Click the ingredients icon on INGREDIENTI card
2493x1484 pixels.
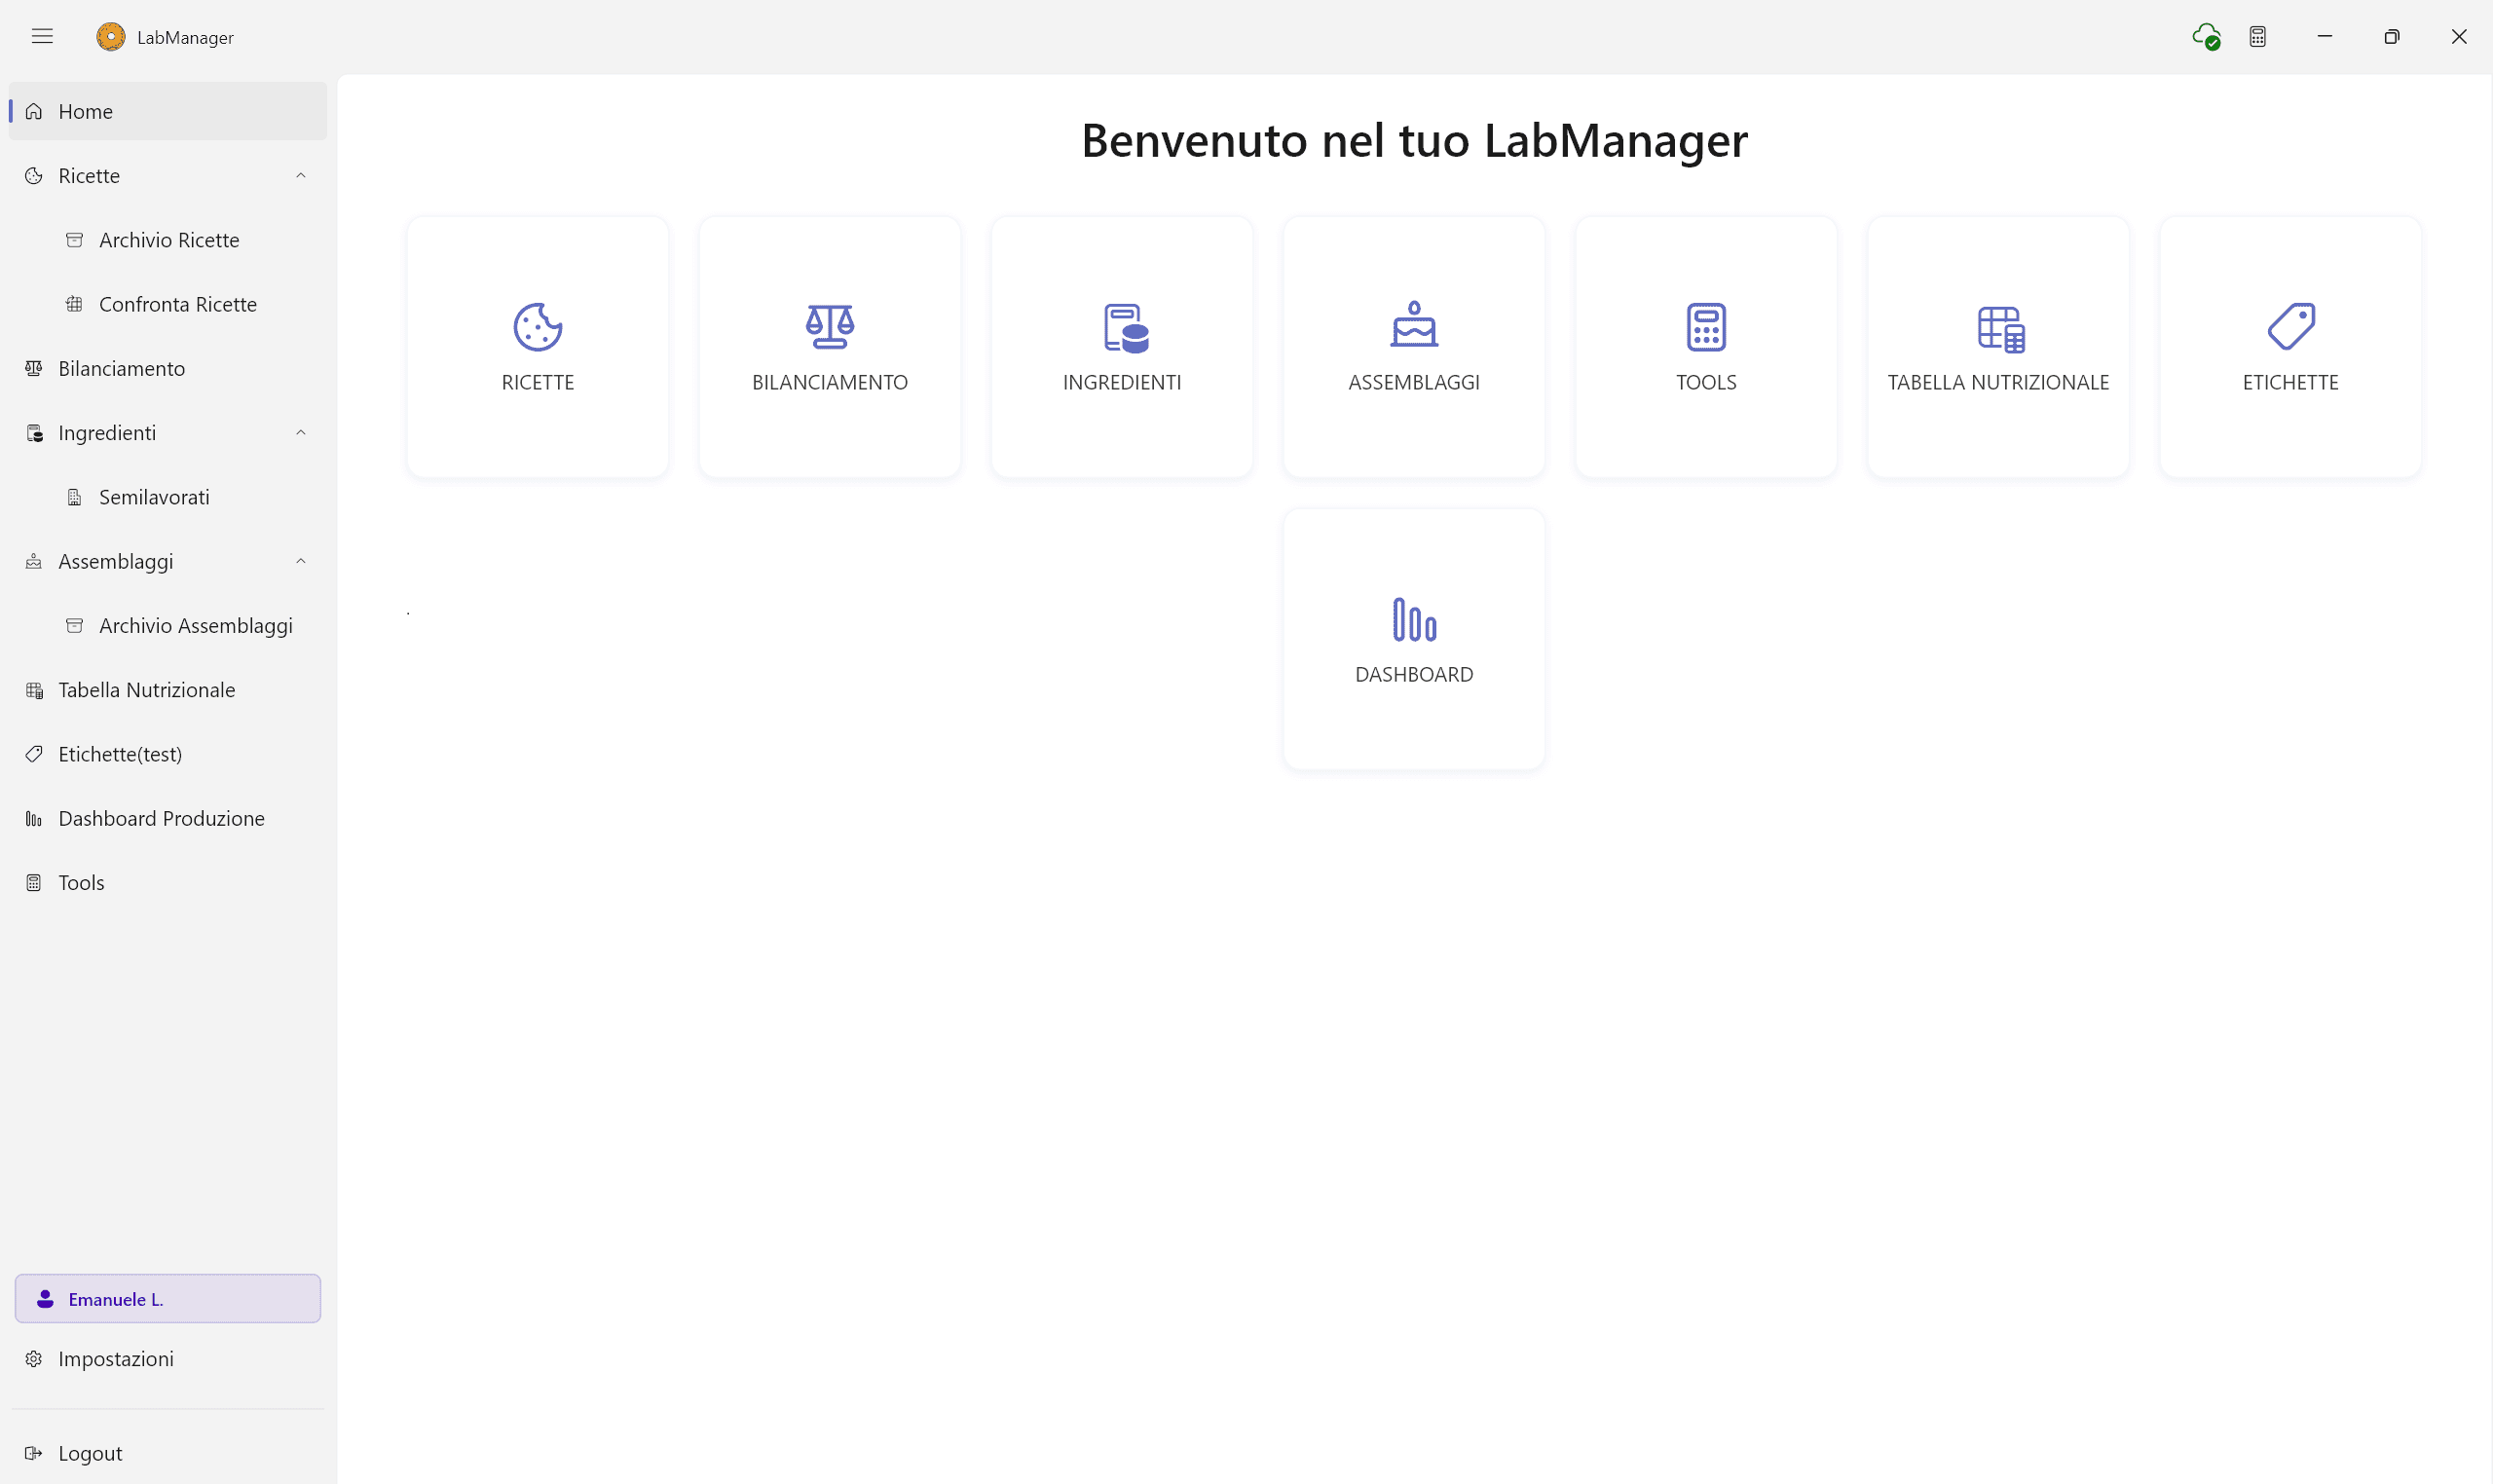coord(1121,326)
